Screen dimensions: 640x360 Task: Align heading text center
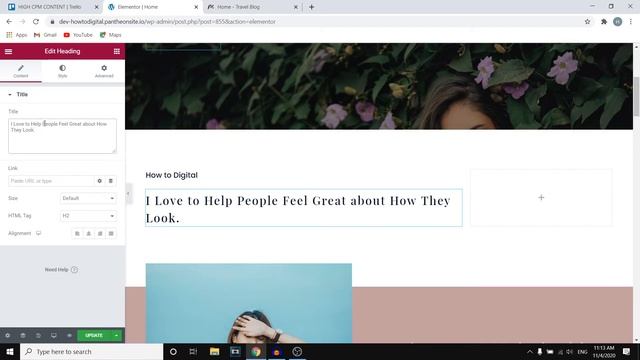pyautogui.click(x=89, y=233)
